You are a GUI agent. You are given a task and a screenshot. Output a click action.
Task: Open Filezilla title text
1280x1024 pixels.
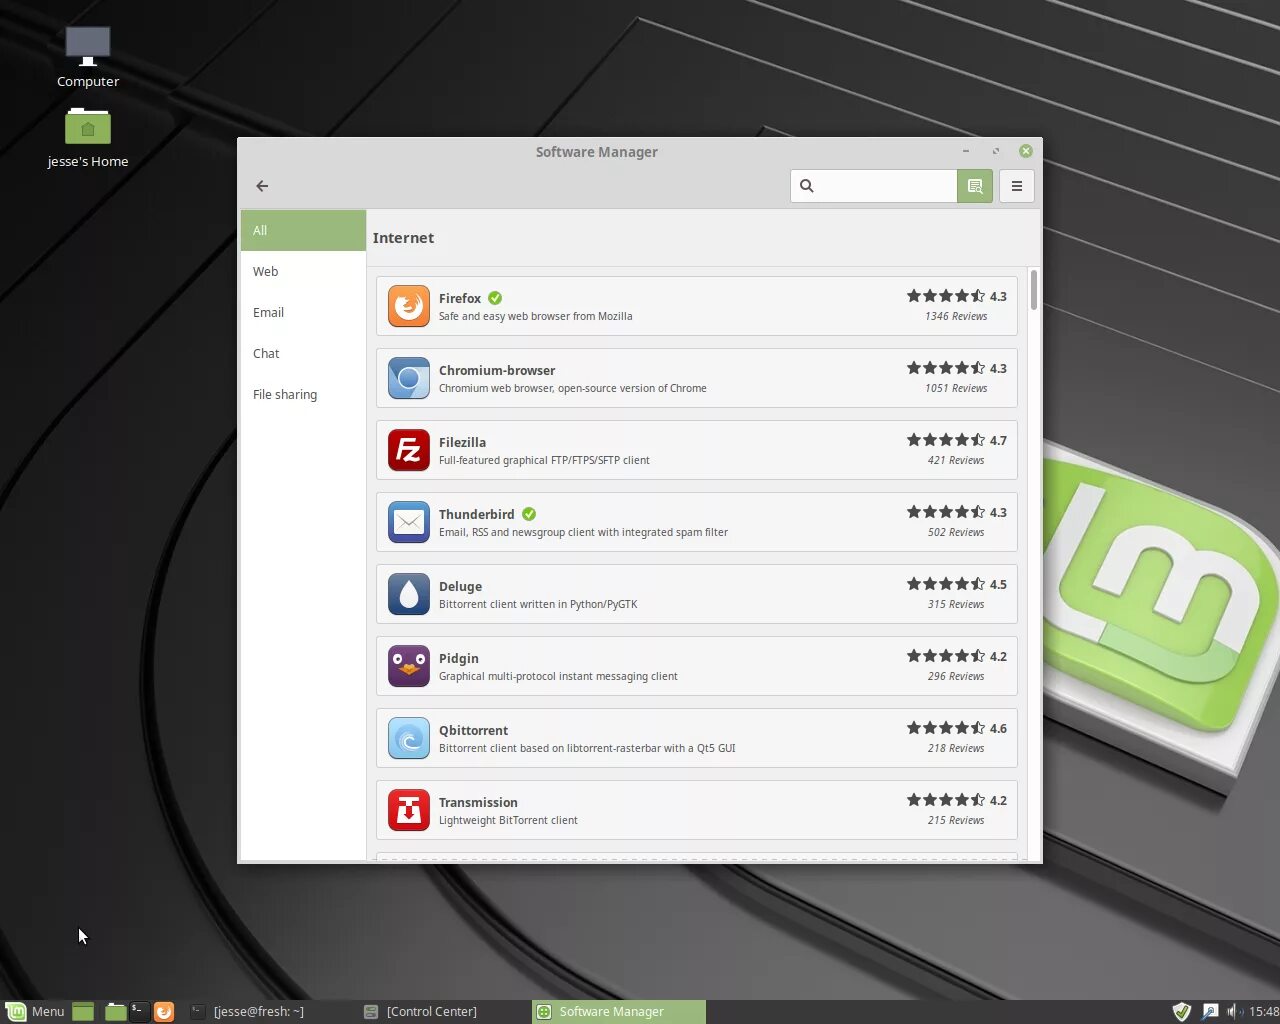462,442
